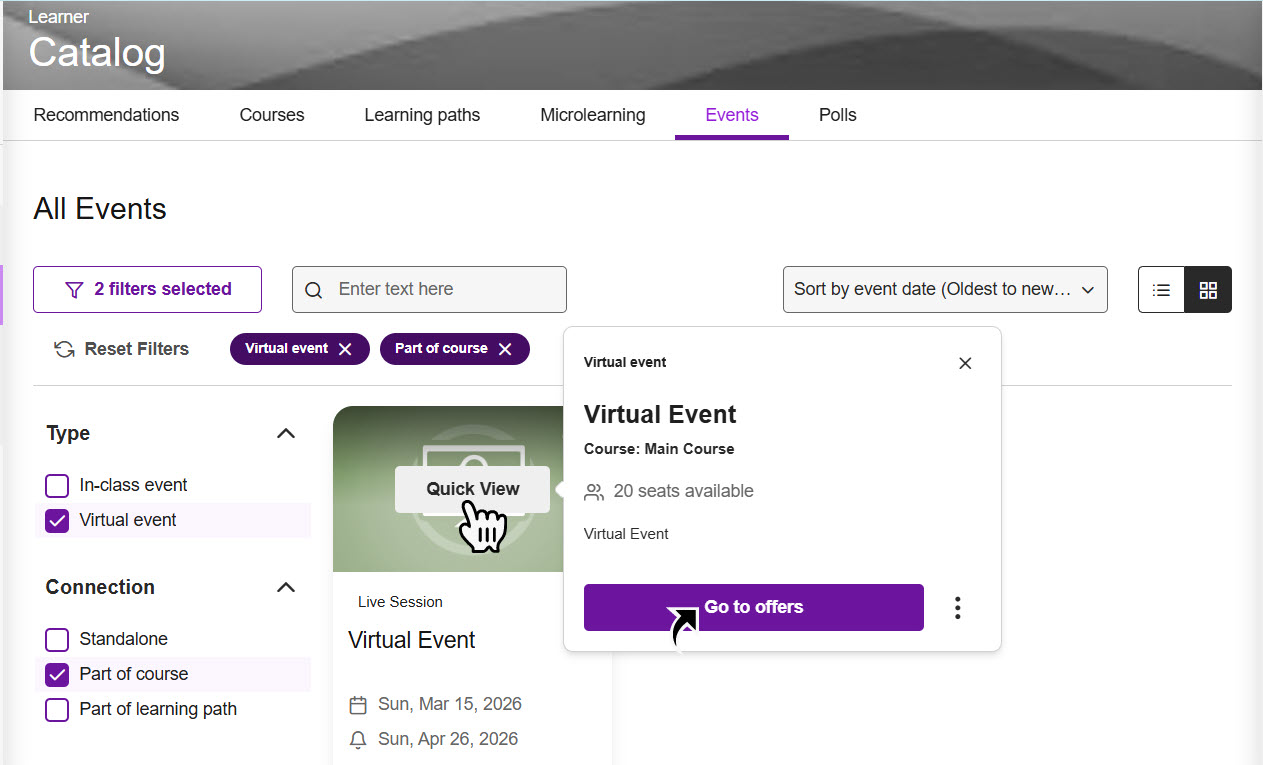Click the calendar icon next to event date
The height and width of the screenshot is (765, 1263).
[x=359, y=704]
